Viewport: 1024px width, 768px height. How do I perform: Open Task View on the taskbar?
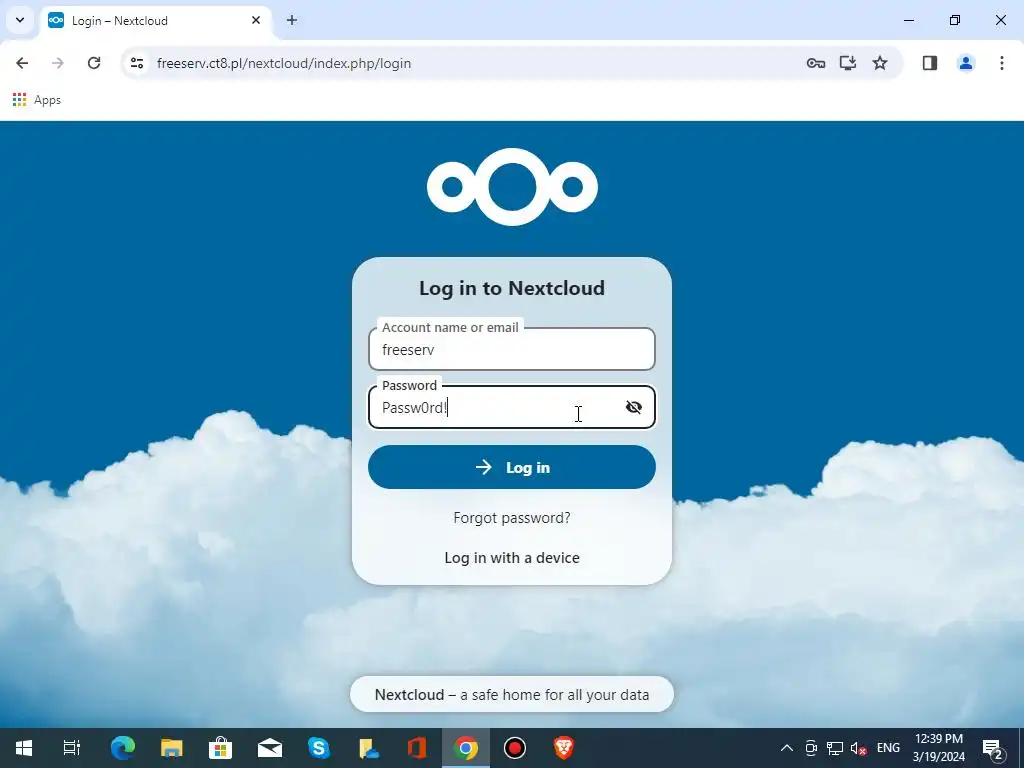72,748
